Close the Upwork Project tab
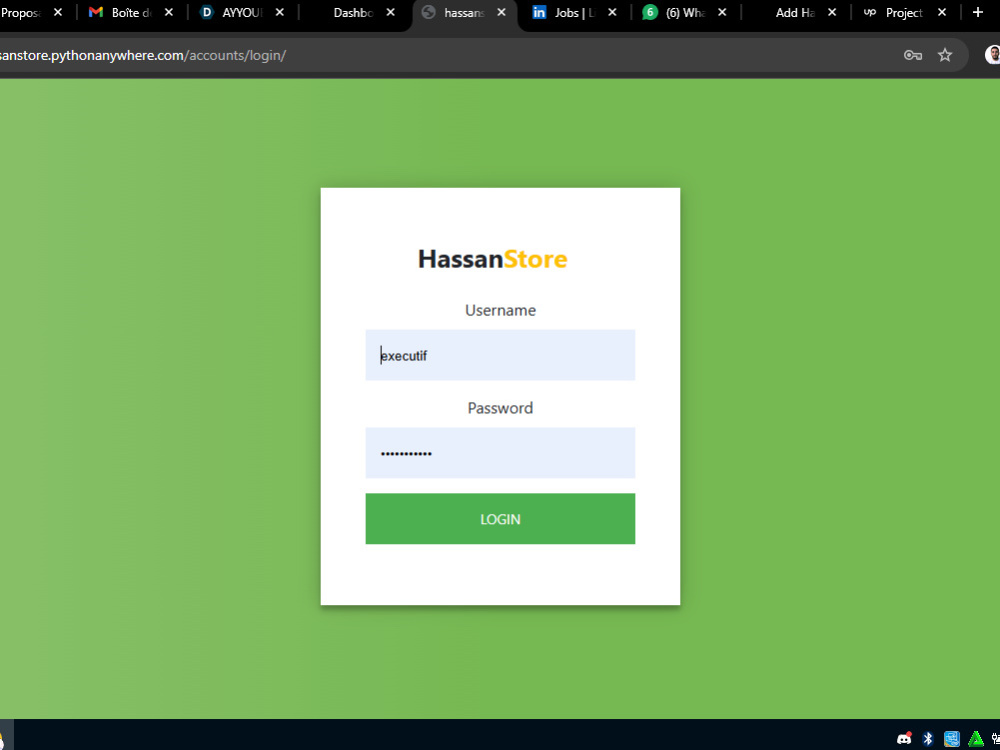The height and width of the screenshot is (750, 1000). (941, 12)
